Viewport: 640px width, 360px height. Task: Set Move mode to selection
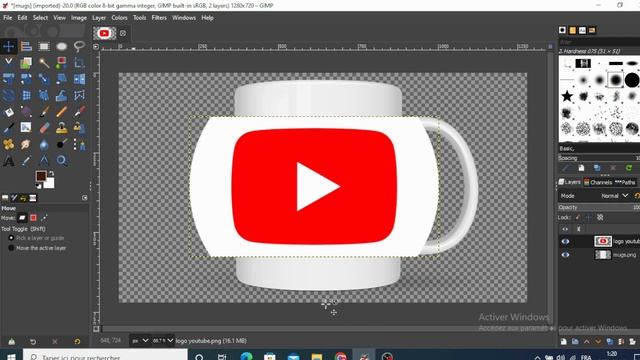tap(33, 218)
